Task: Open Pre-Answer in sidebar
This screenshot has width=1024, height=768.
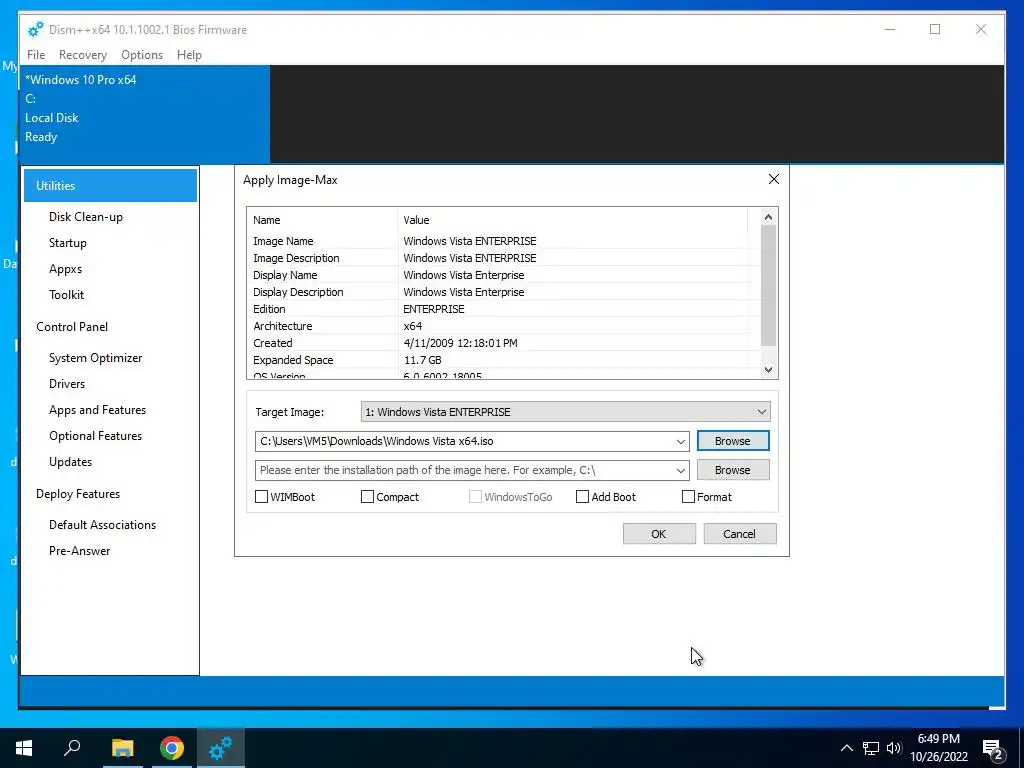Action: (80, 551)
